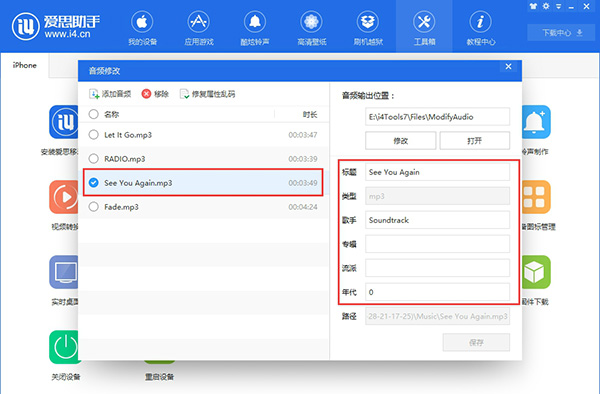Open 教程中心 tutorial center

481,28
